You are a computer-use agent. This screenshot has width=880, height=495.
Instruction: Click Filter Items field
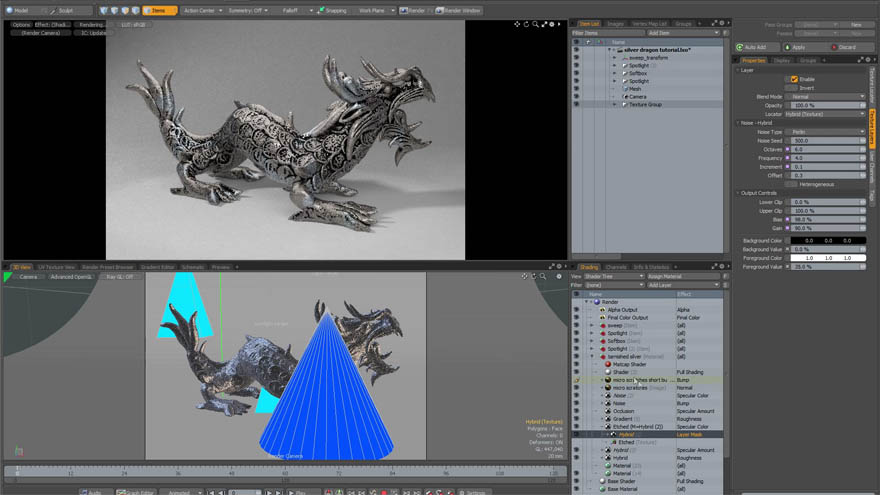608,33
